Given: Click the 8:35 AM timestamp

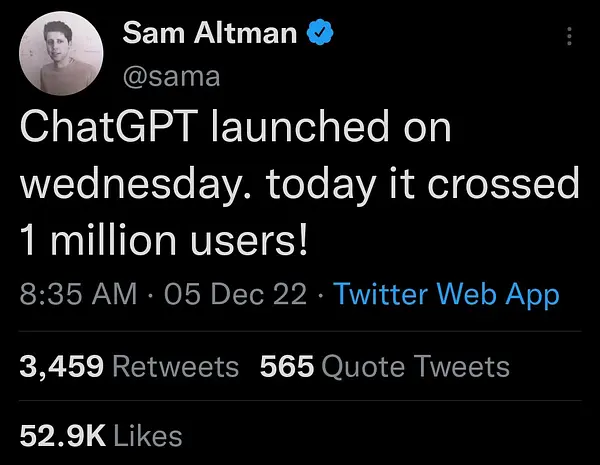Looking at the screenshot, I should (78, 294).
